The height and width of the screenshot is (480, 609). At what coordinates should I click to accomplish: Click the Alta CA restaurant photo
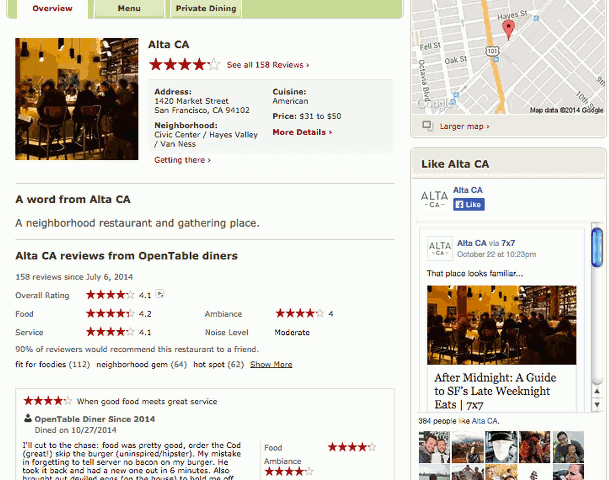pyautogui.click(x=77, y=99)
